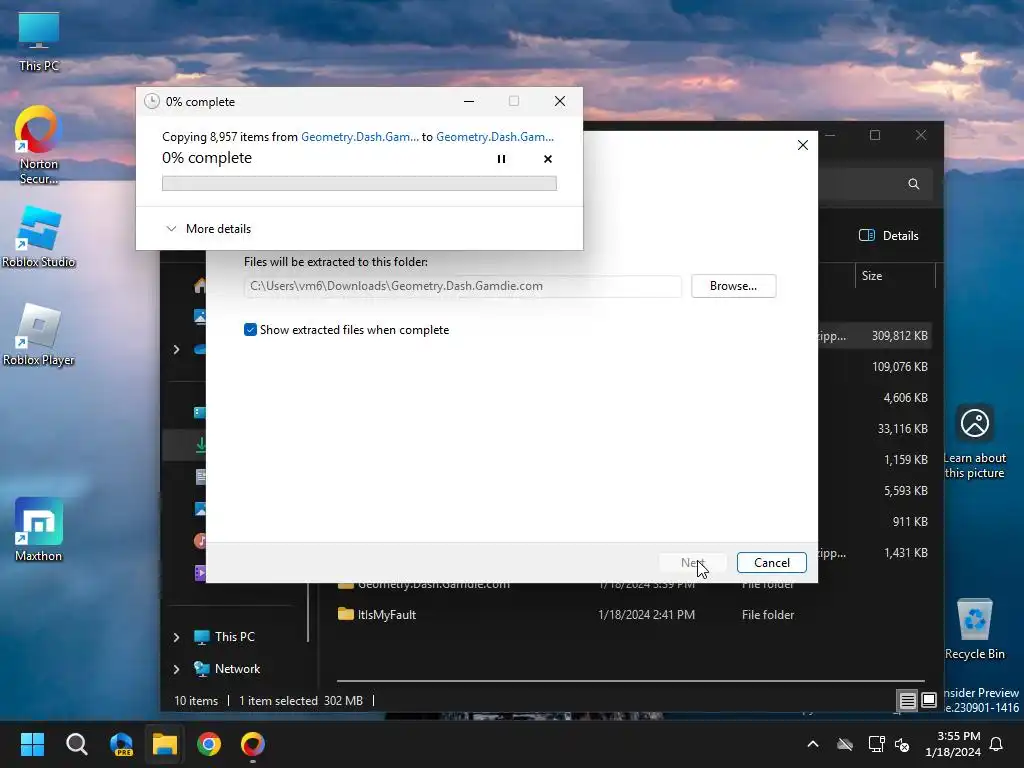
Task: Open Roblox Studio desktop shortcut
Action: click(39, 236)
